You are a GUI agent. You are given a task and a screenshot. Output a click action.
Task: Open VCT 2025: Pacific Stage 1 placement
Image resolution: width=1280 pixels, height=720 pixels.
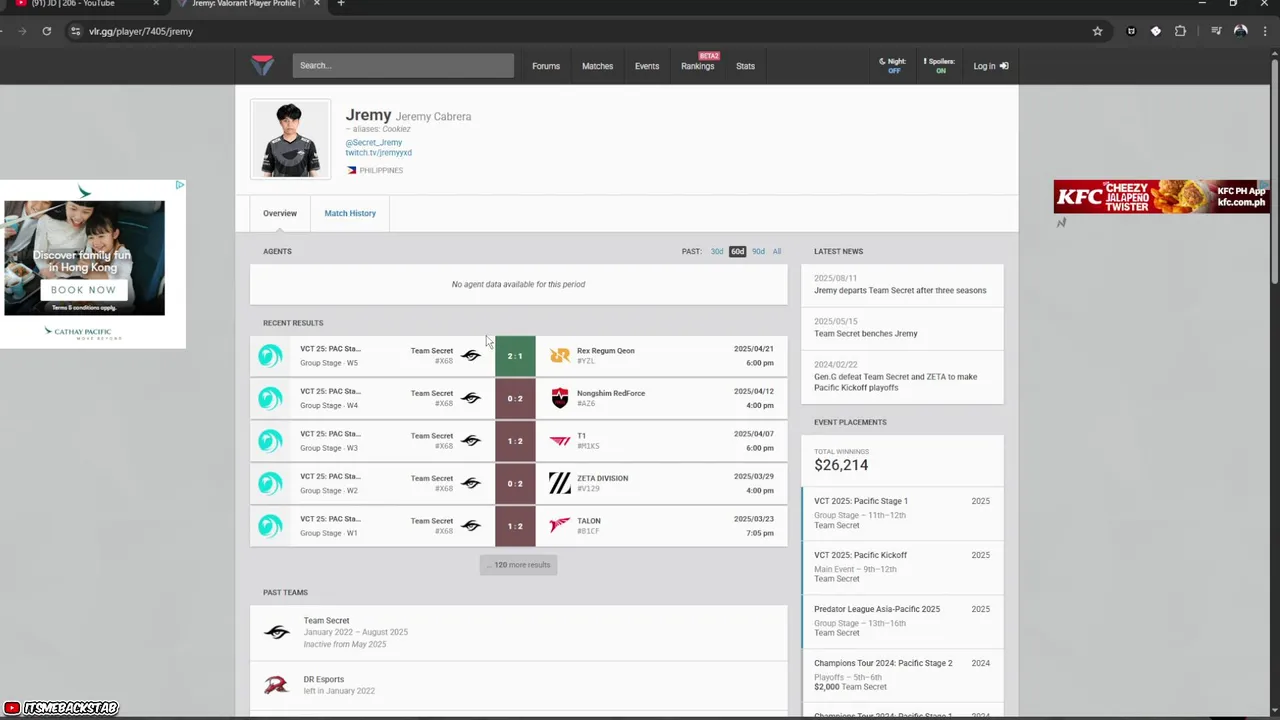902,513
